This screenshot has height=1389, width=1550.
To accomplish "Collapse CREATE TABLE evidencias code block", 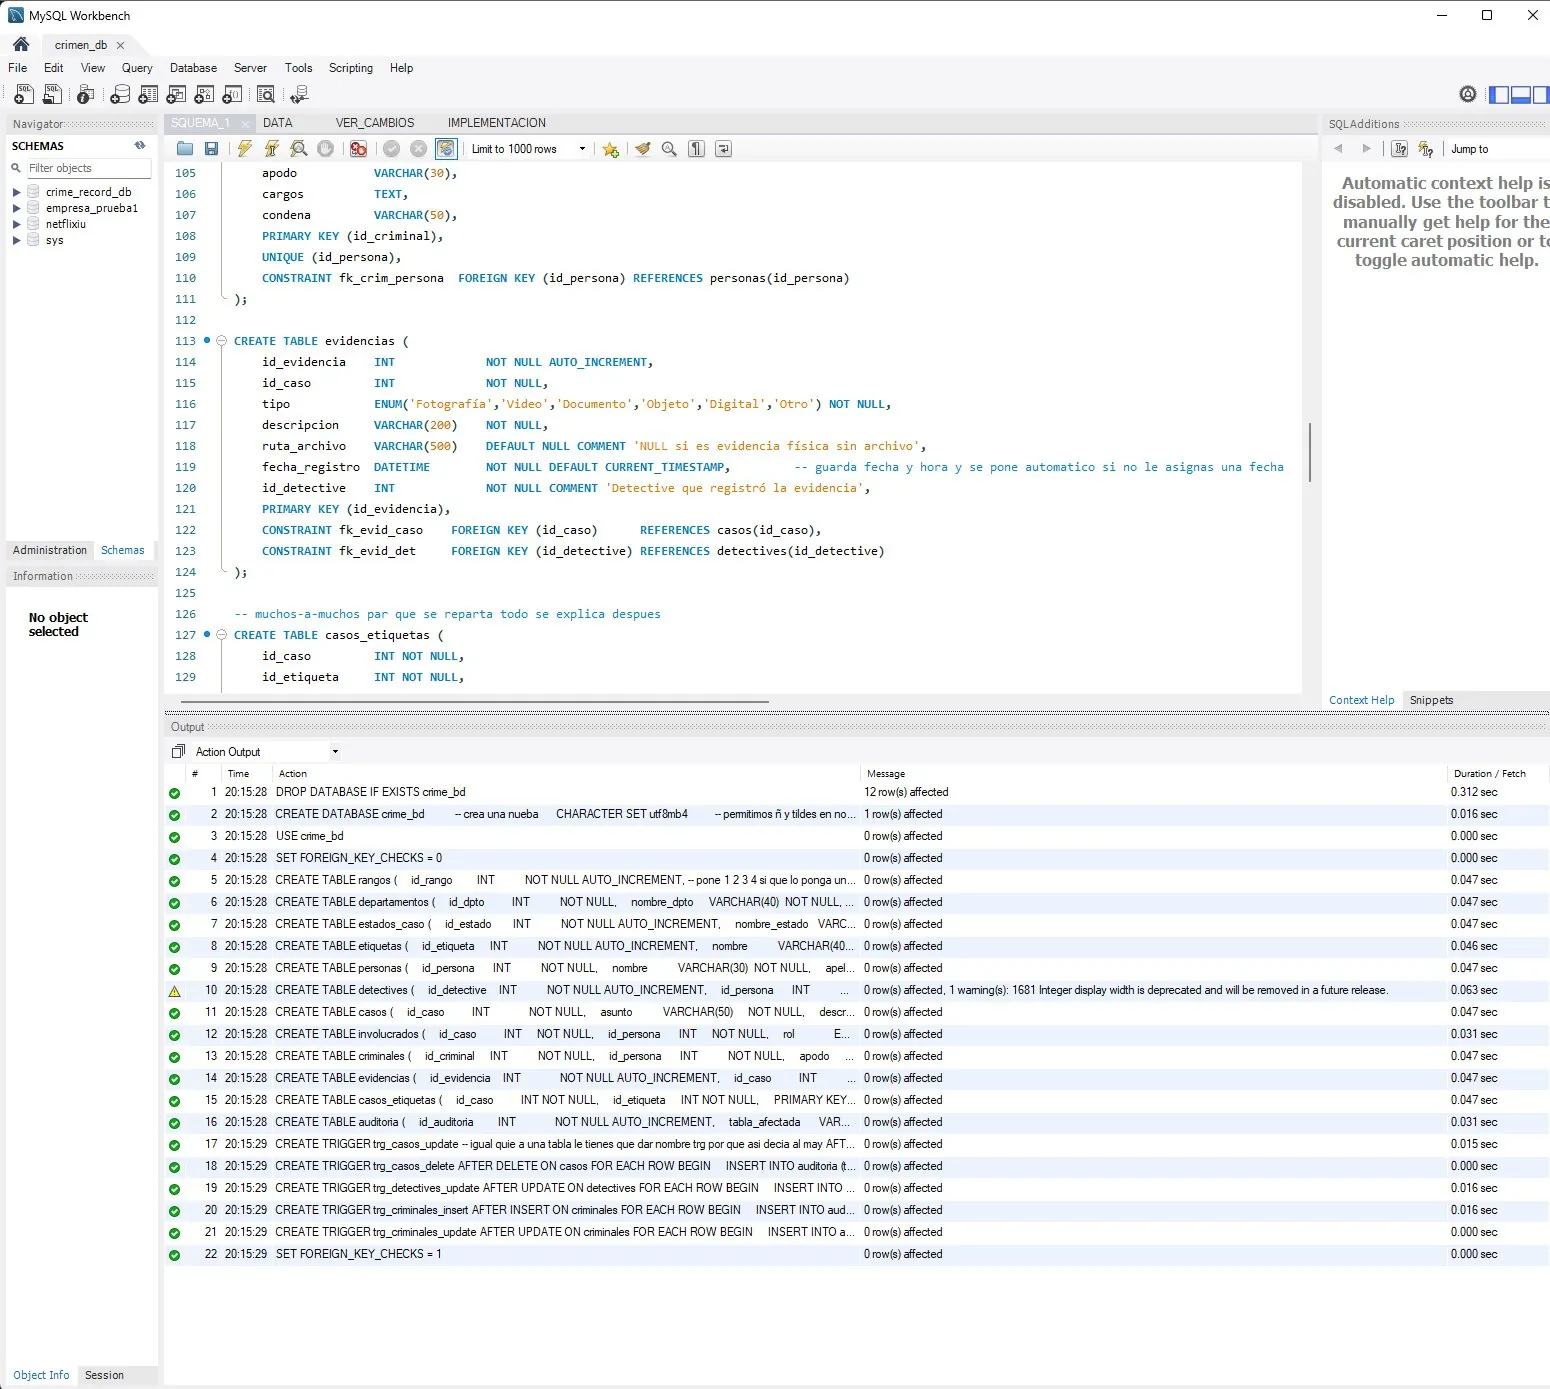I will pos(222,341).
